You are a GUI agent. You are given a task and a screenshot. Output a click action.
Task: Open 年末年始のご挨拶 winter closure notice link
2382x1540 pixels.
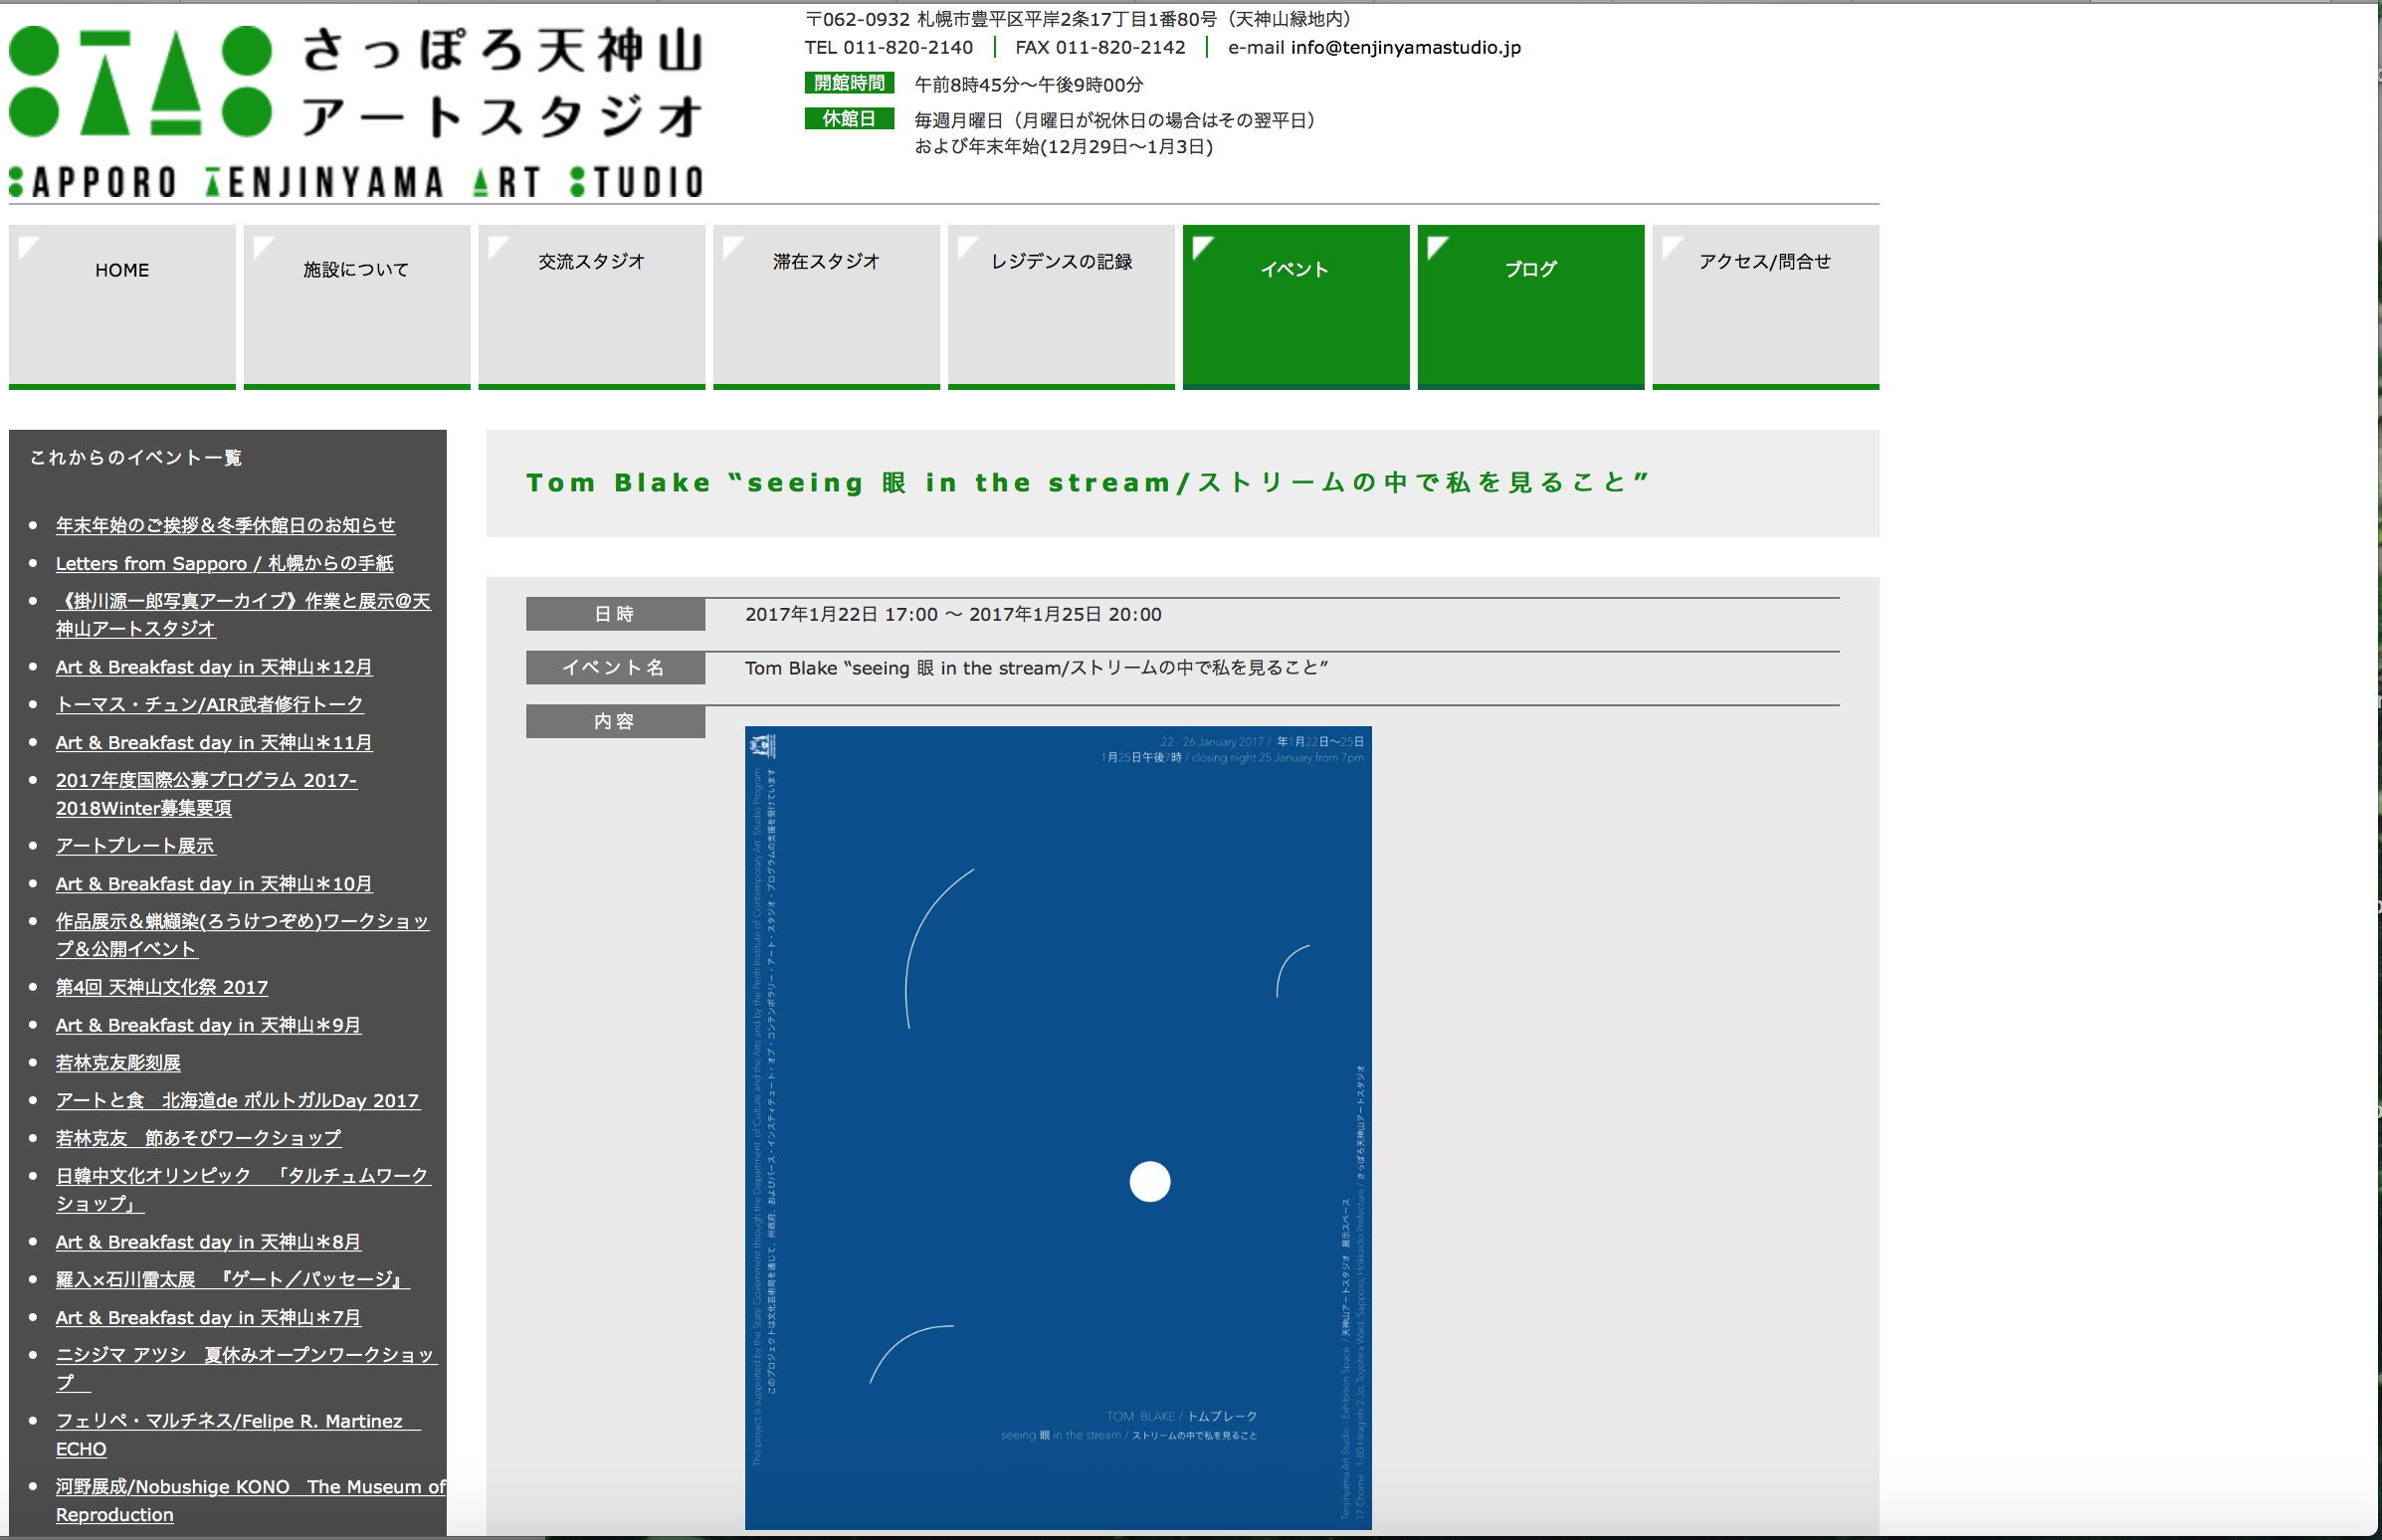tap(225, 525)
